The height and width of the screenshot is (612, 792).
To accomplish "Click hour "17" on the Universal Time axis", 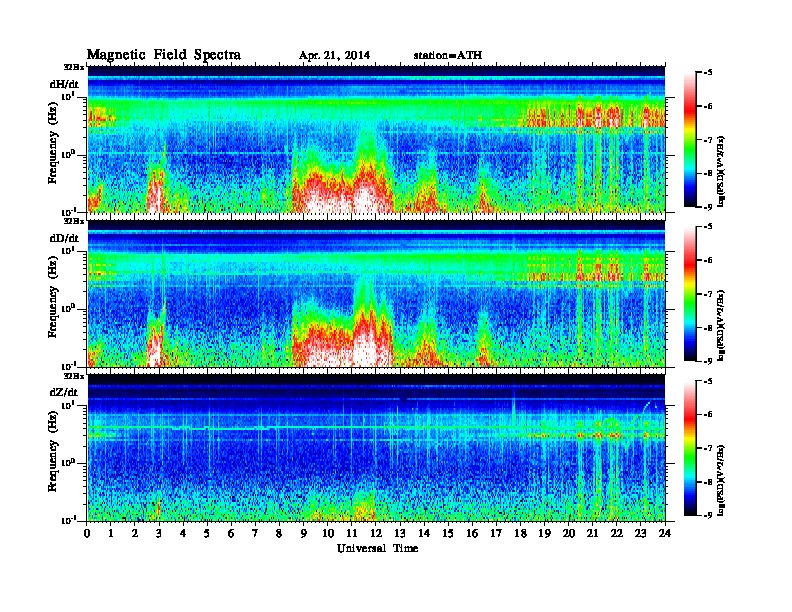I will point(496,533).
